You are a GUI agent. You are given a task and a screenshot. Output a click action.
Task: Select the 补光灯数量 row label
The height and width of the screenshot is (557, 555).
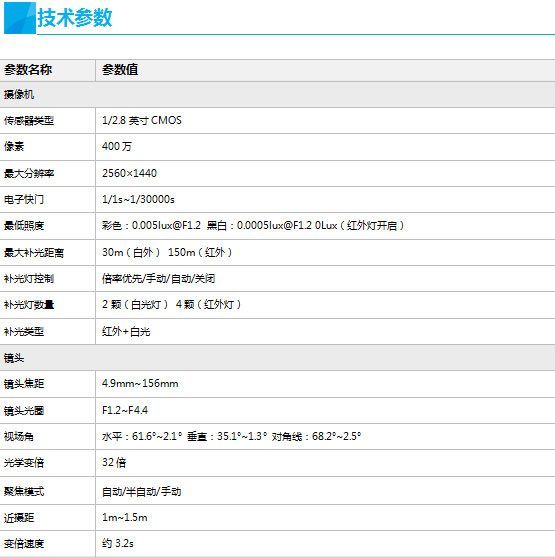(29, 305)
